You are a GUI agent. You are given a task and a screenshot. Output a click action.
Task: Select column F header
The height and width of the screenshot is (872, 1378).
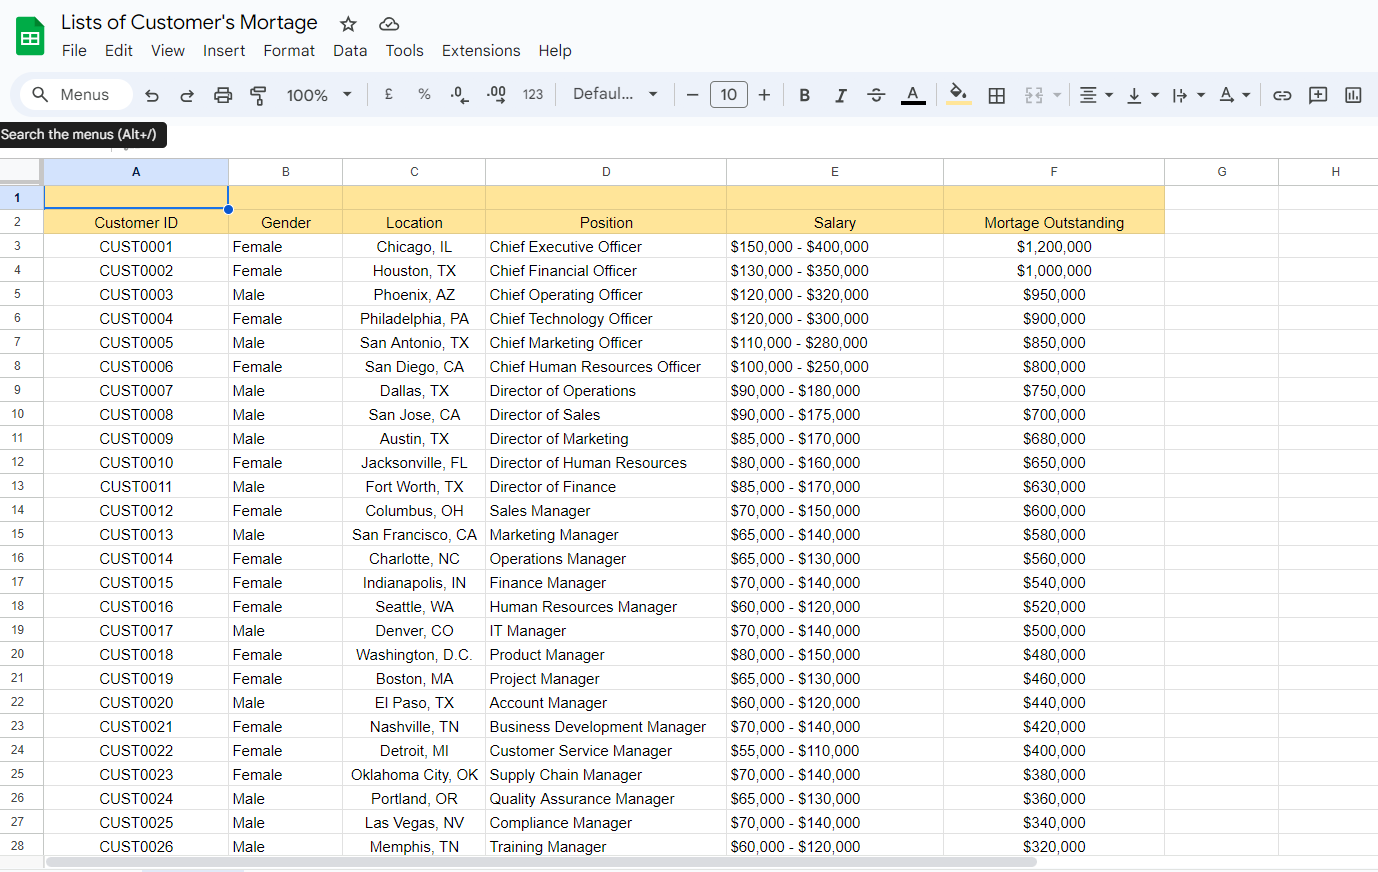click(x=1054, y=172)
